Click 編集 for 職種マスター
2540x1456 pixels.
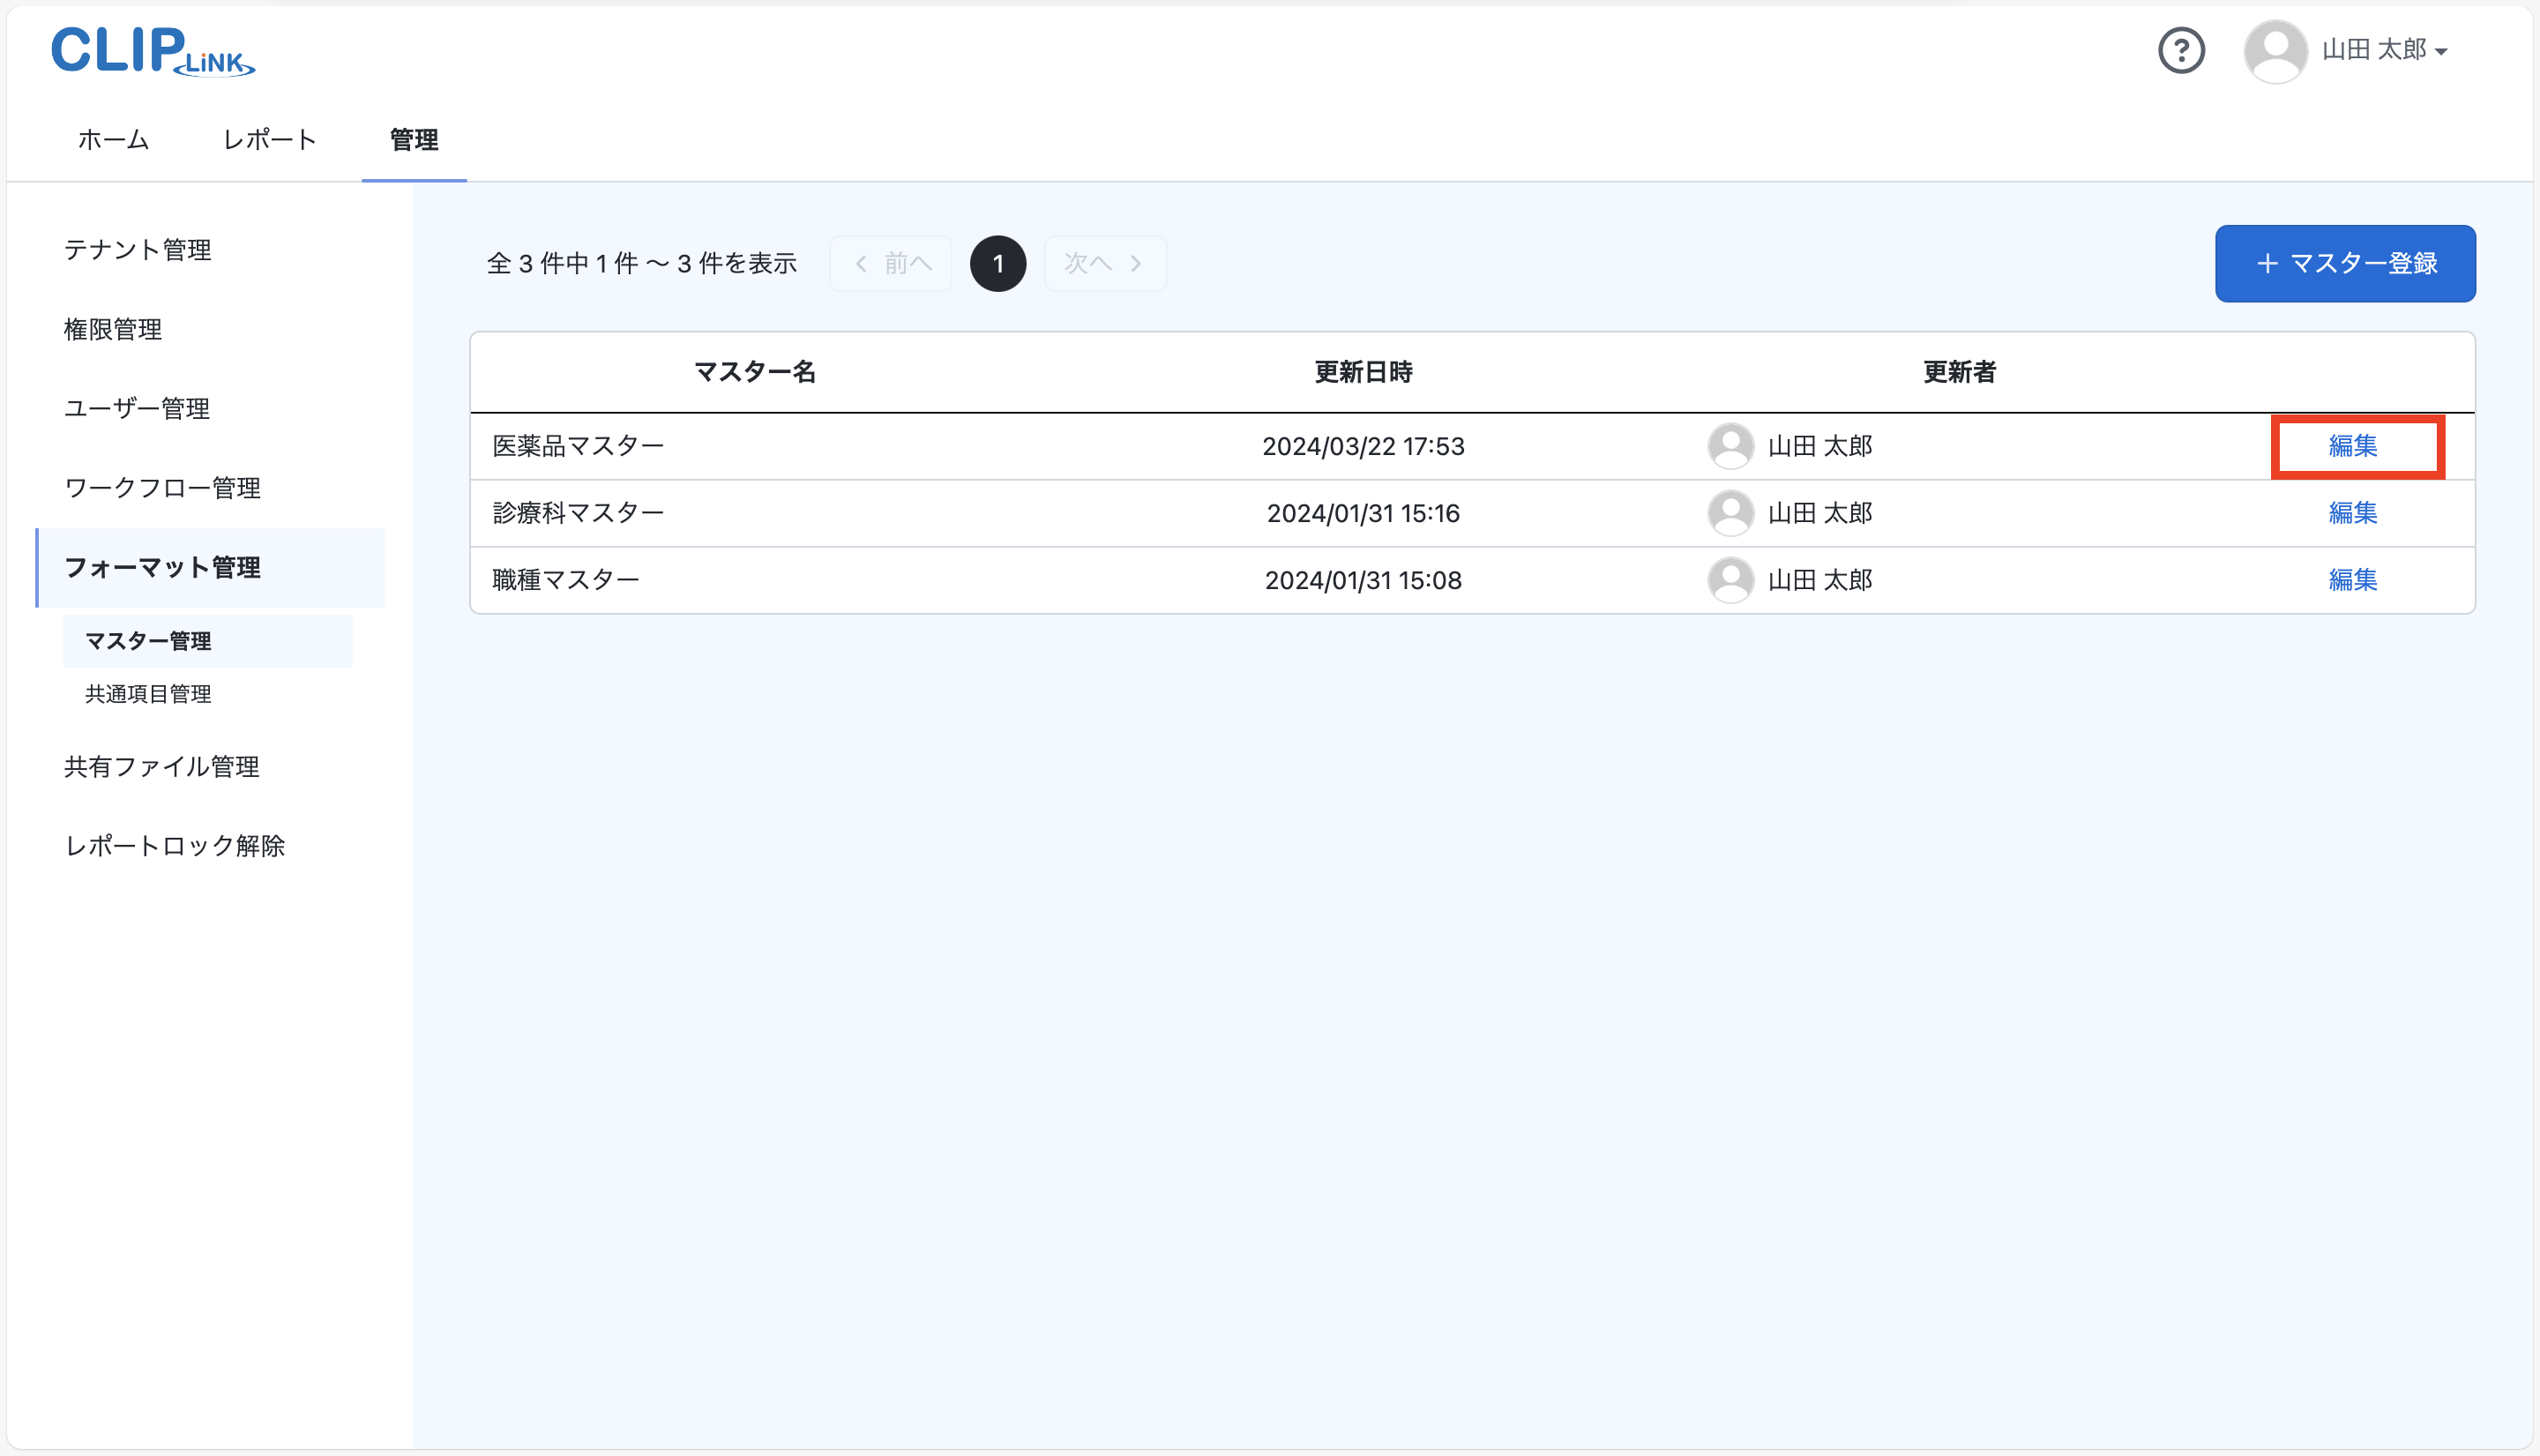tap(2354, 580)
